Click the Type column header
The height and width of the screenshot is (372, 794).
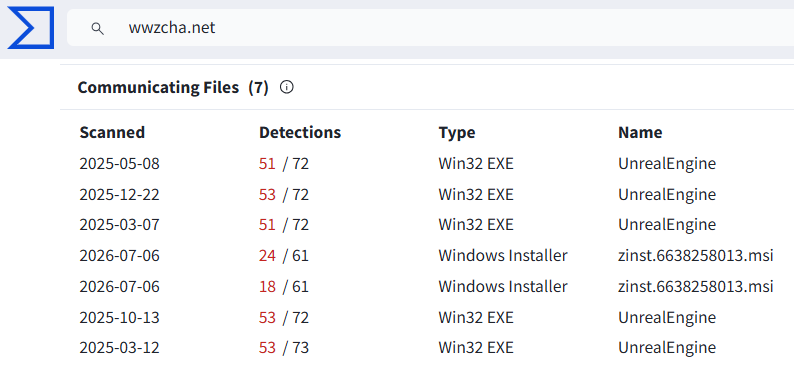pyautogui.click(x=457, y=133)
